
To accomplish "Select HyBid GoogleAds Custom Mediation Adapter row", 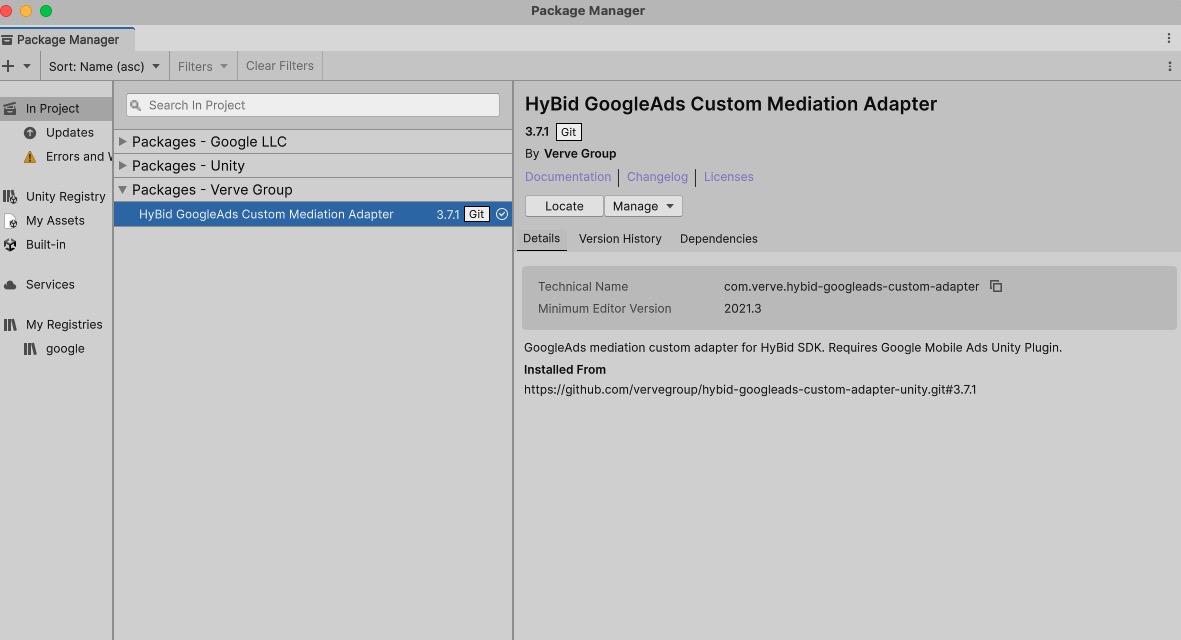I will [x=313, y=214].
